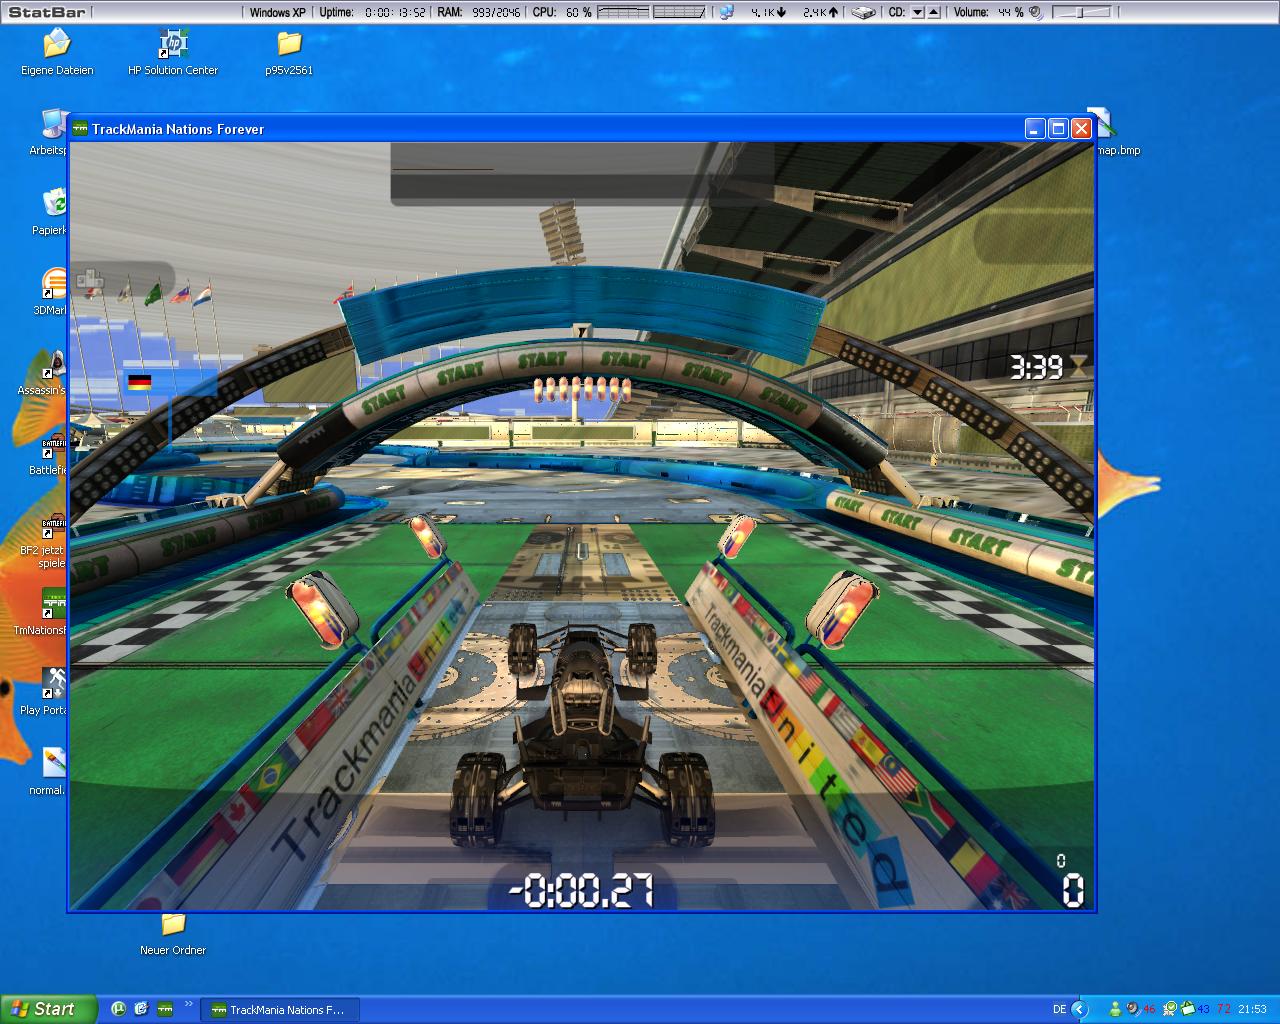The width and height of the screenshot is (1280, 1024).
Task: Expand the hidden quick launch chevron
Action: (x=189, y=1004)
